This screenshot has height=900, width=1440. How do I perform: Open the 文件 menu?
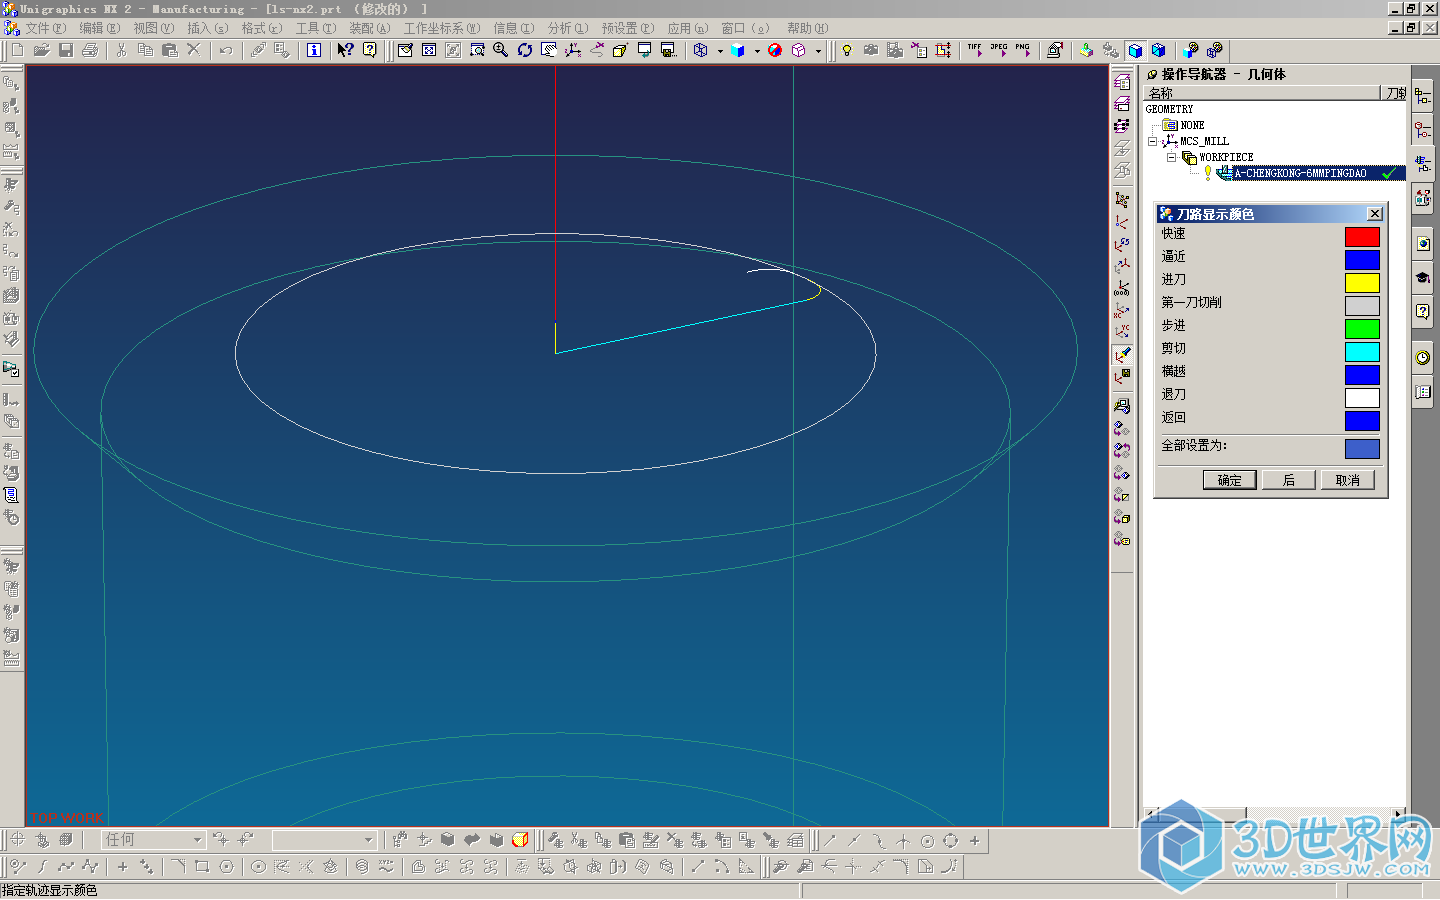pyautogui.click(x=45, y=28)
